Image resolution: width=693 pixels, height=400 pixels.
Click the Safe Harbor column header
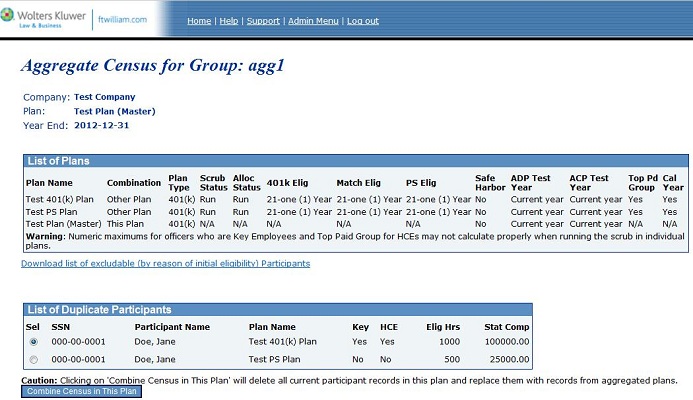coord(490,183)
